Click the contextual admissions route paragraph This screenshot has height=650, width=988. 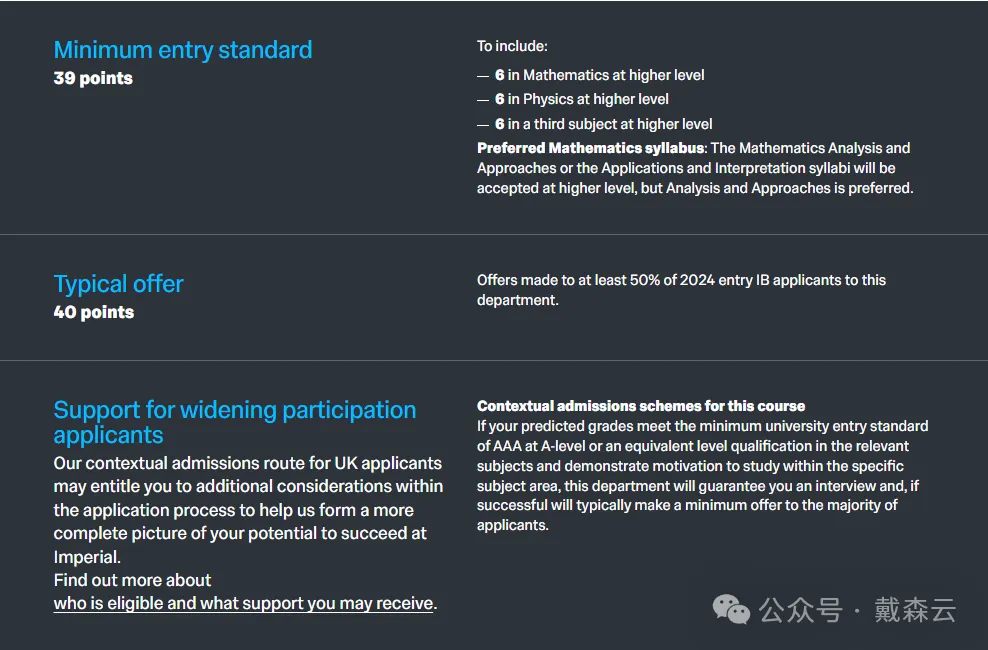coord(247,510)
